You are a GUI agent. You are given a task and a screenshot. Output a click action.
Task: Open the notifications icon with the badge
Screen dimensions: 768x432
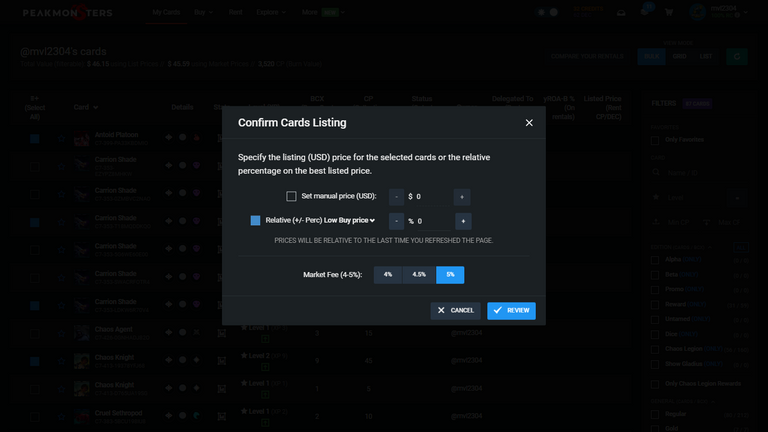pos(646,11)
